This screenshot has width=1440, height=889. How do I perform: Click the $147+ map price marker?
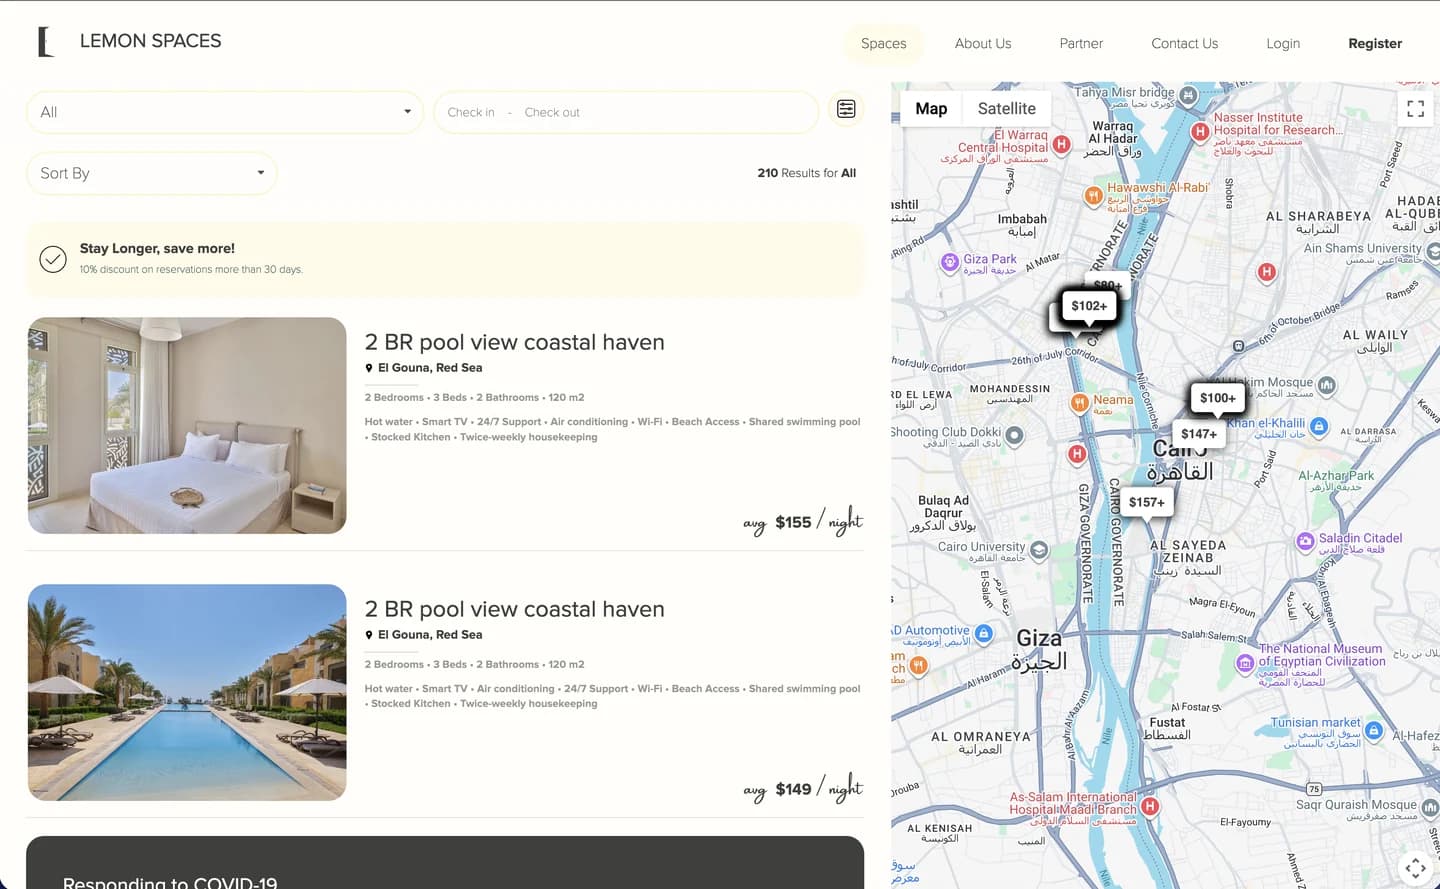[1198, 434]
